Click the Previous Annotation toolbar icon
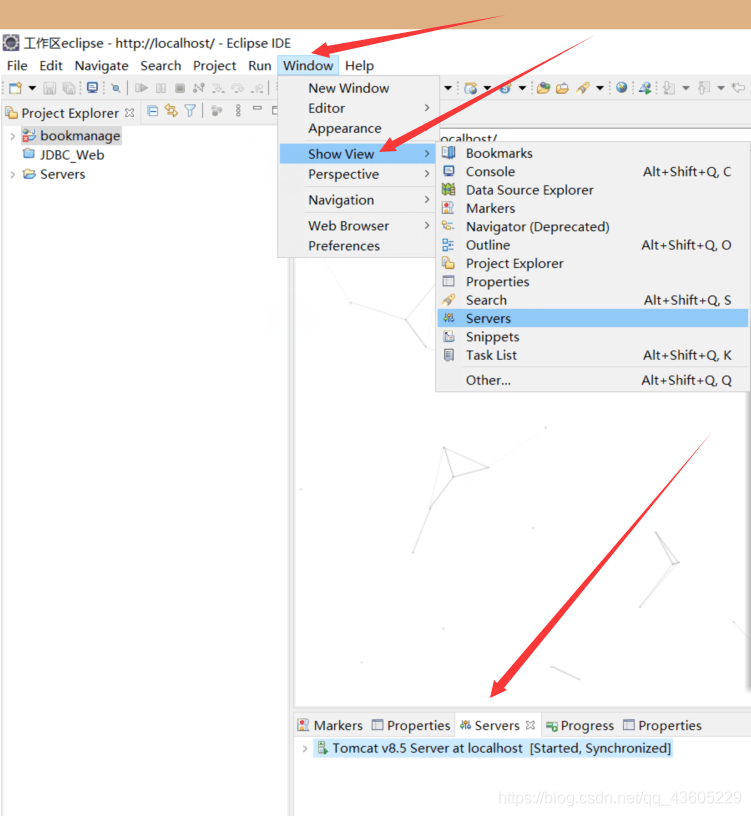751x816 pixels. click(x=704, y=88)
